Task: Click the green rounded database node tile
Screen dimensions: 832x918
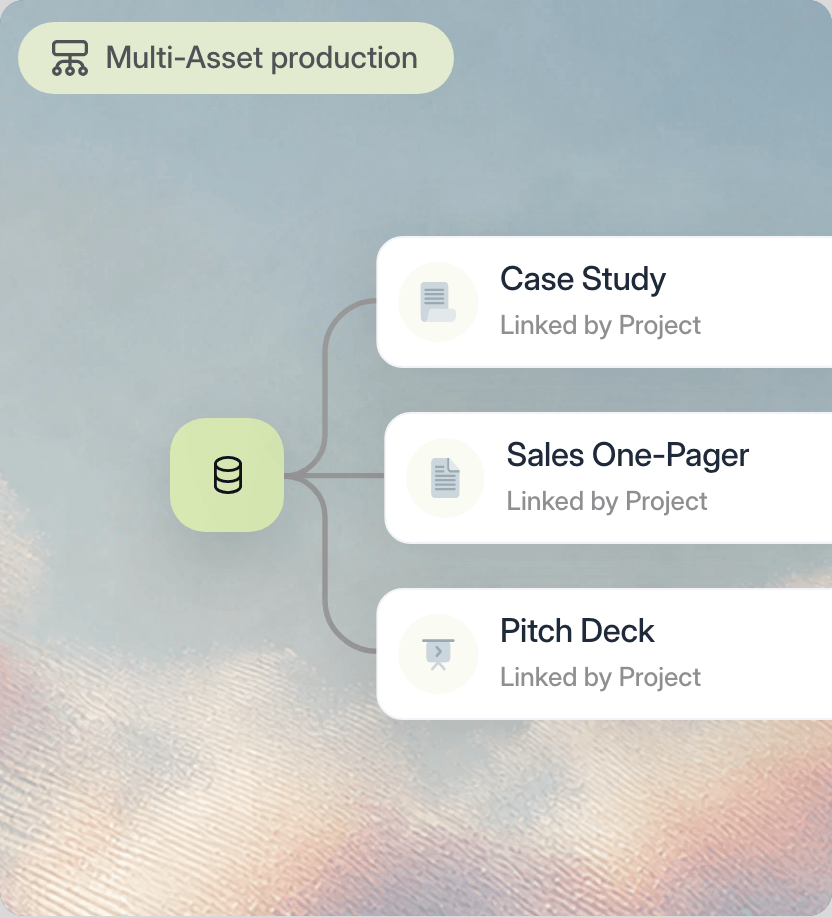Action: pyautogui.click(x=227, y=475)
